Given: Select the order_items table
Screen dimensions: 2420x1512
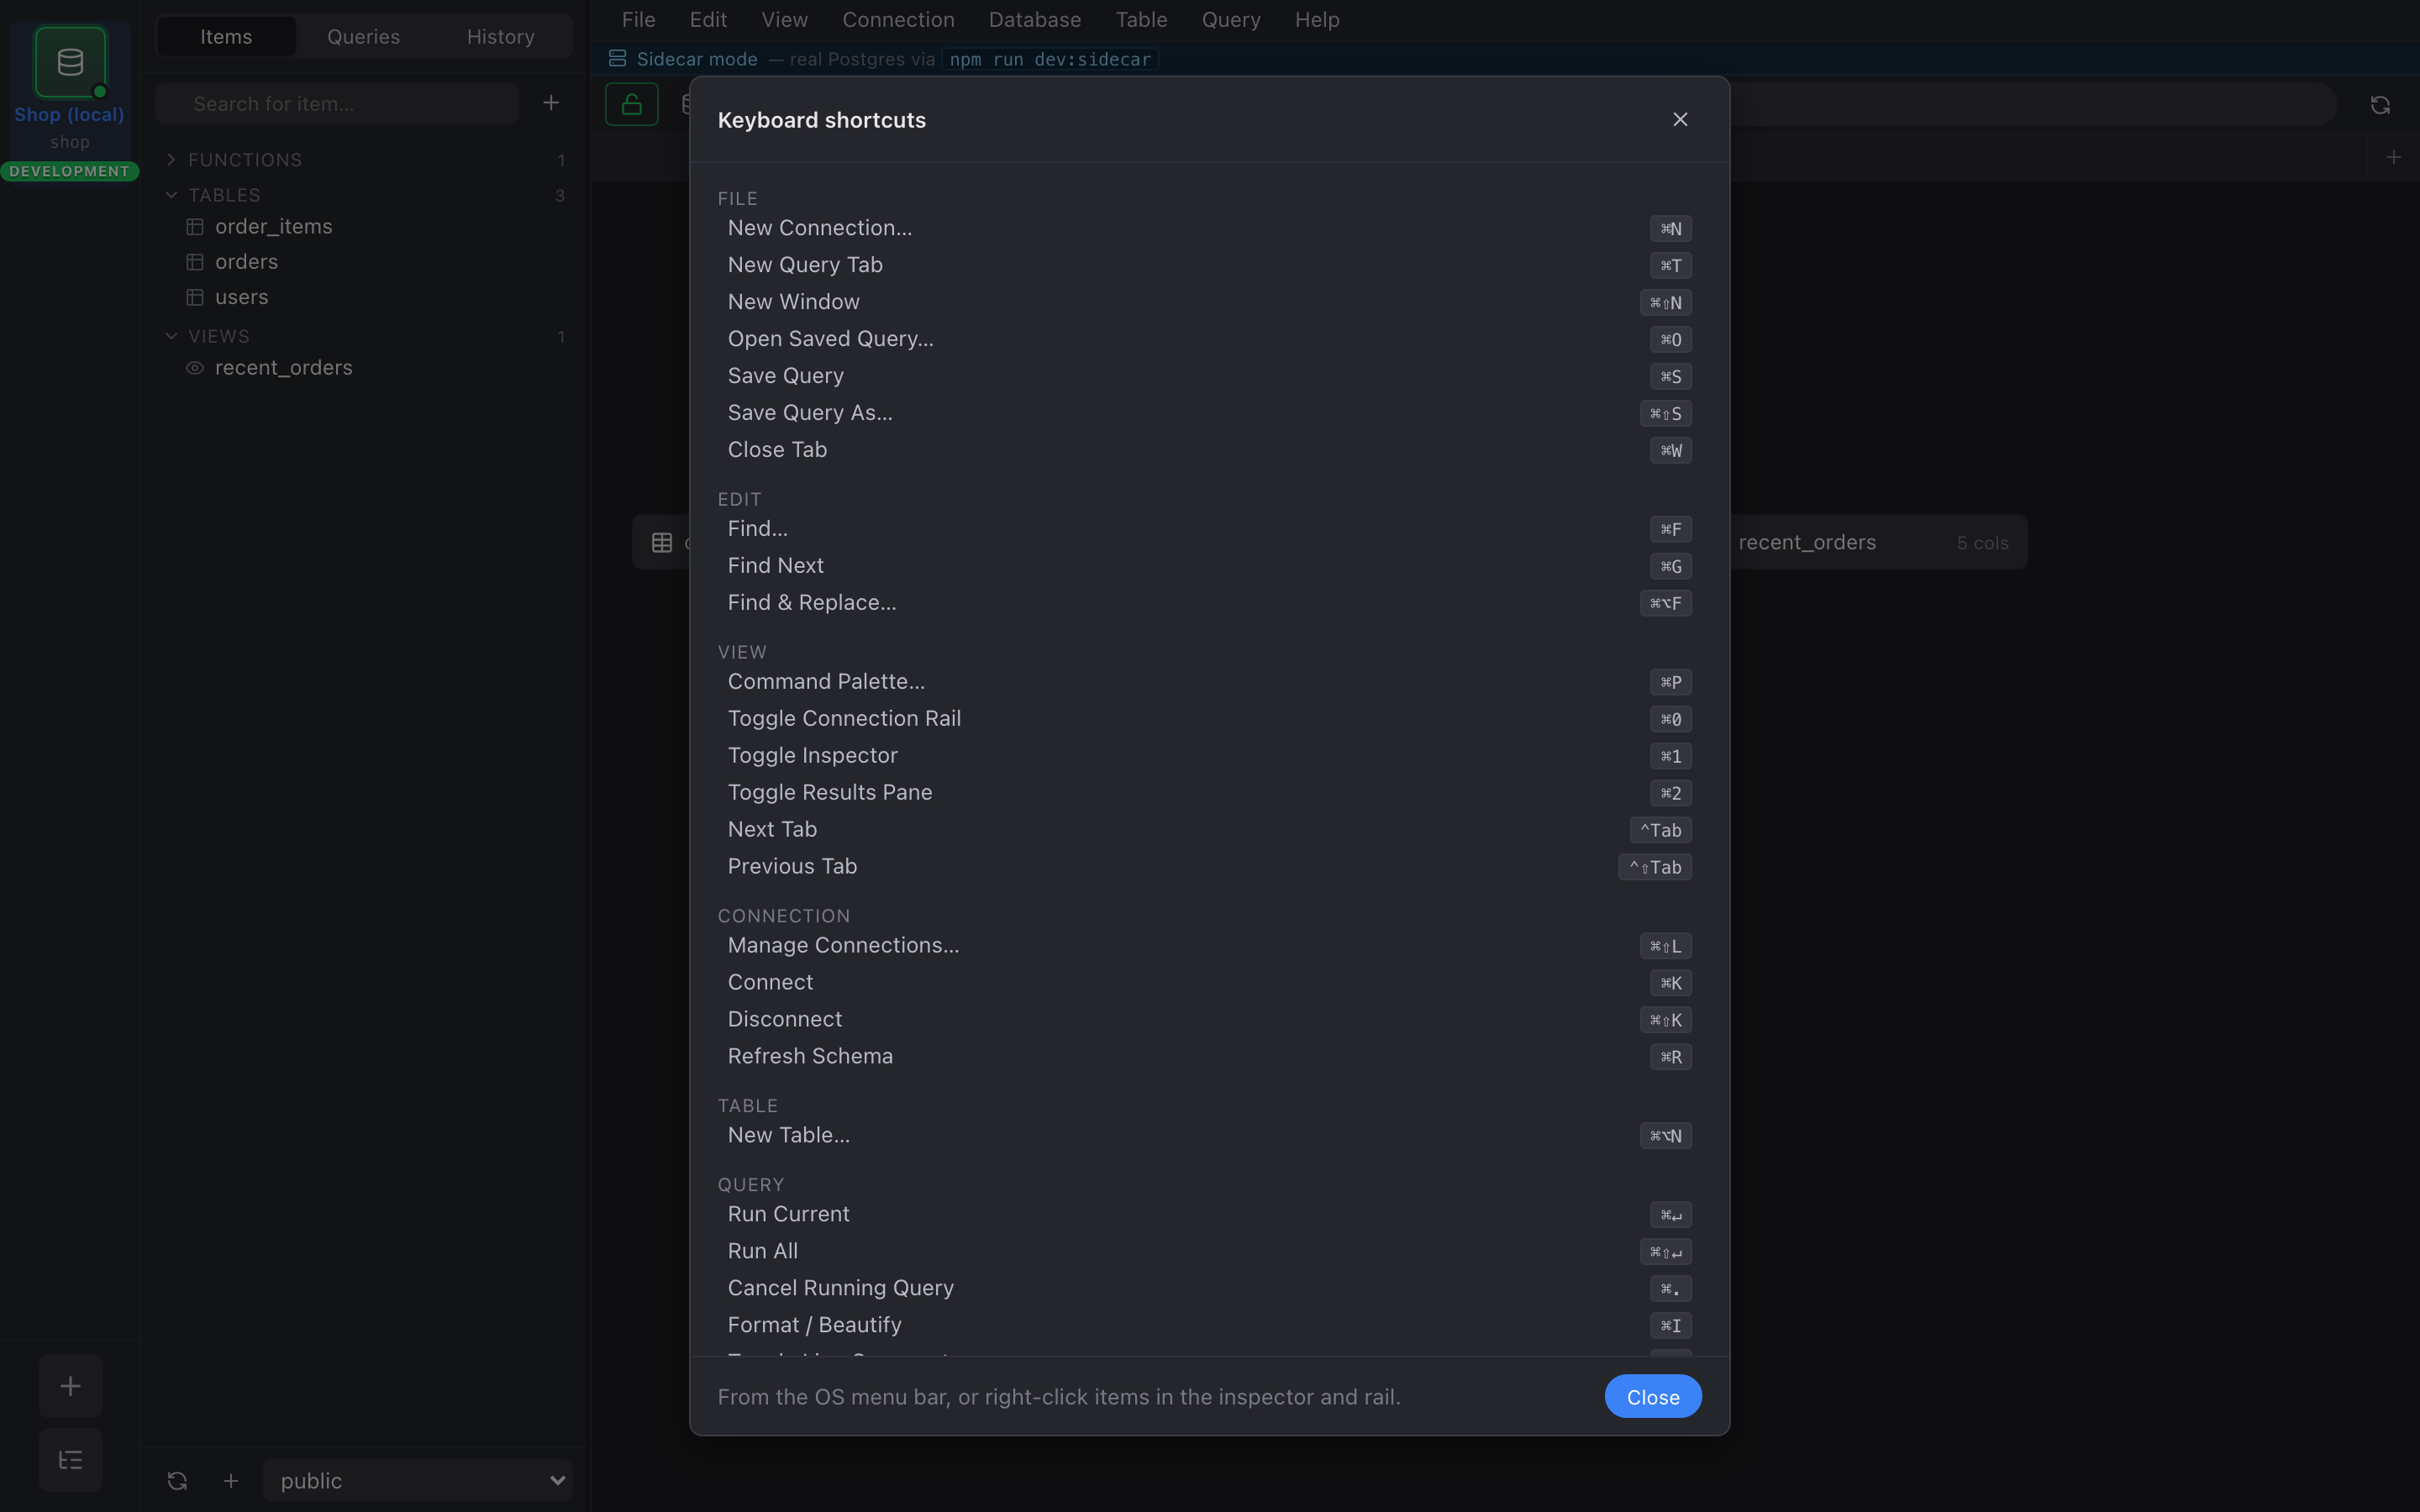Looking at the screenshot, I should pos(365,227).
